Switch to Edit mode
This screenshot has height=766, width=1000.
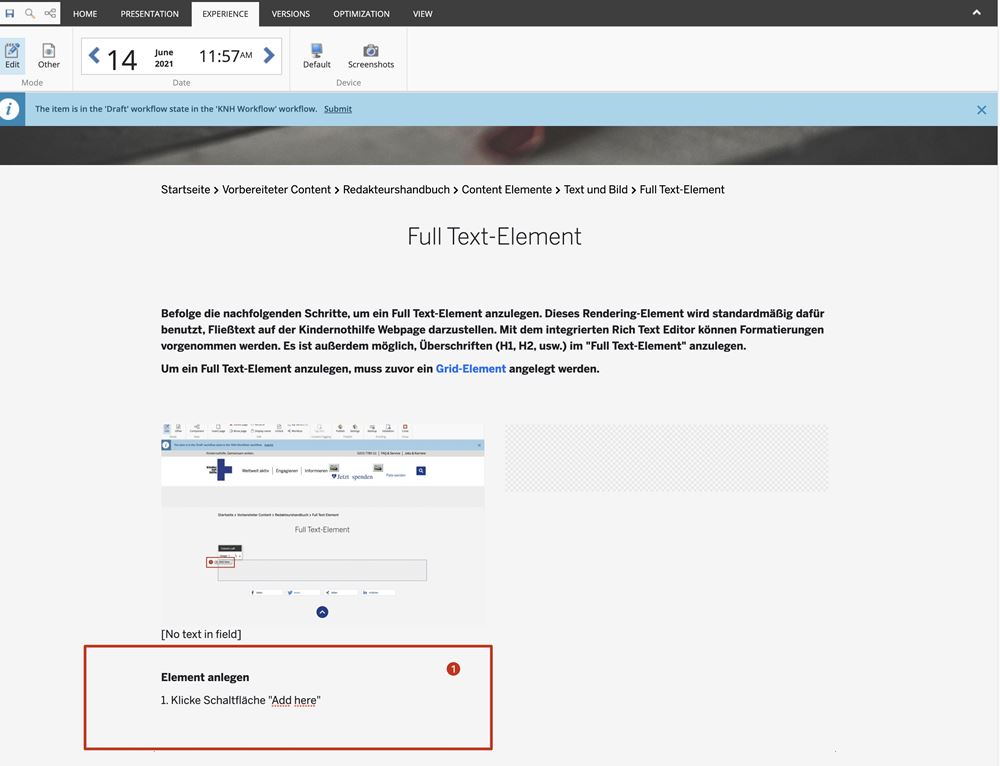pyautogui.click(x=12, y=55)
